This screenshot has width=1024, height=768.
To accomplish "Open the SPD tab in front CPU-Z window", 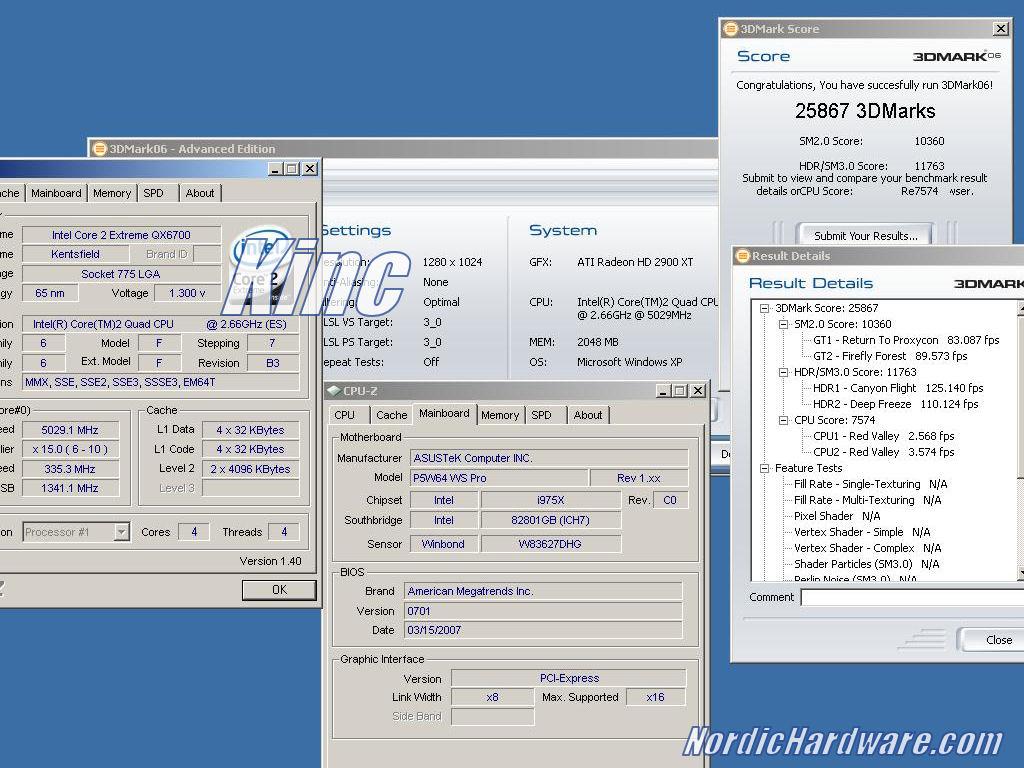I will [541, 415].
